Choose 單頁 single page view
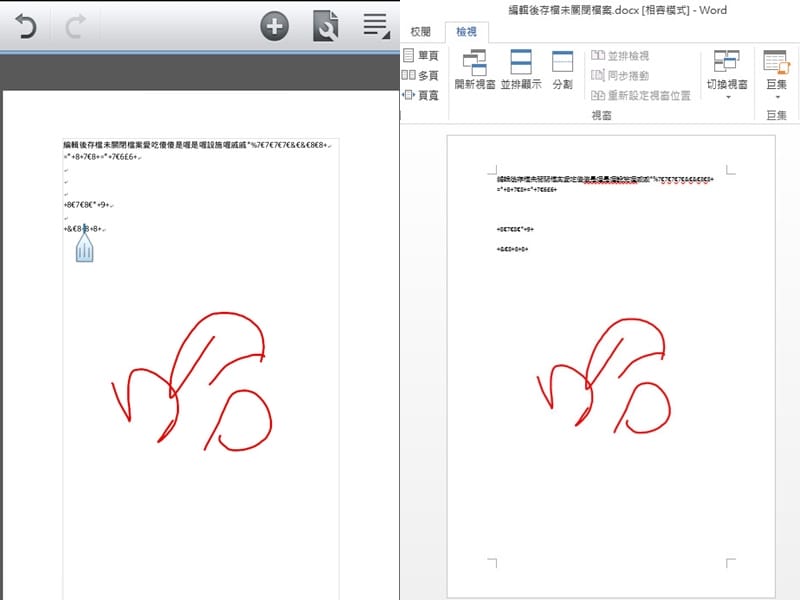 pos(421,55)
